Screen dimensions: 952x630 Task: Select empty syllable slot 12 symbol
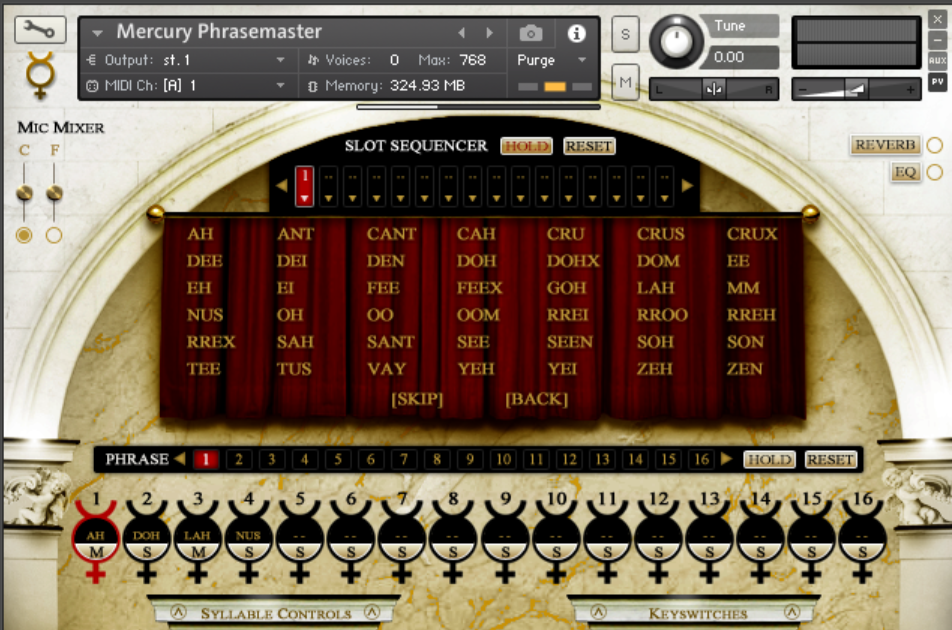658,541
